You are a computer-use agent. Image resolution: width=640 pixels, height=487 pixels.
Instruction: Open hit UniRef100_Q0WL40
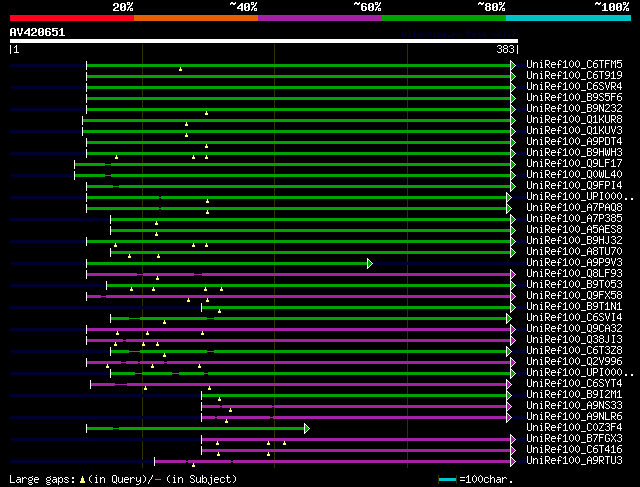pyautogui.click(x=574, y=175)
